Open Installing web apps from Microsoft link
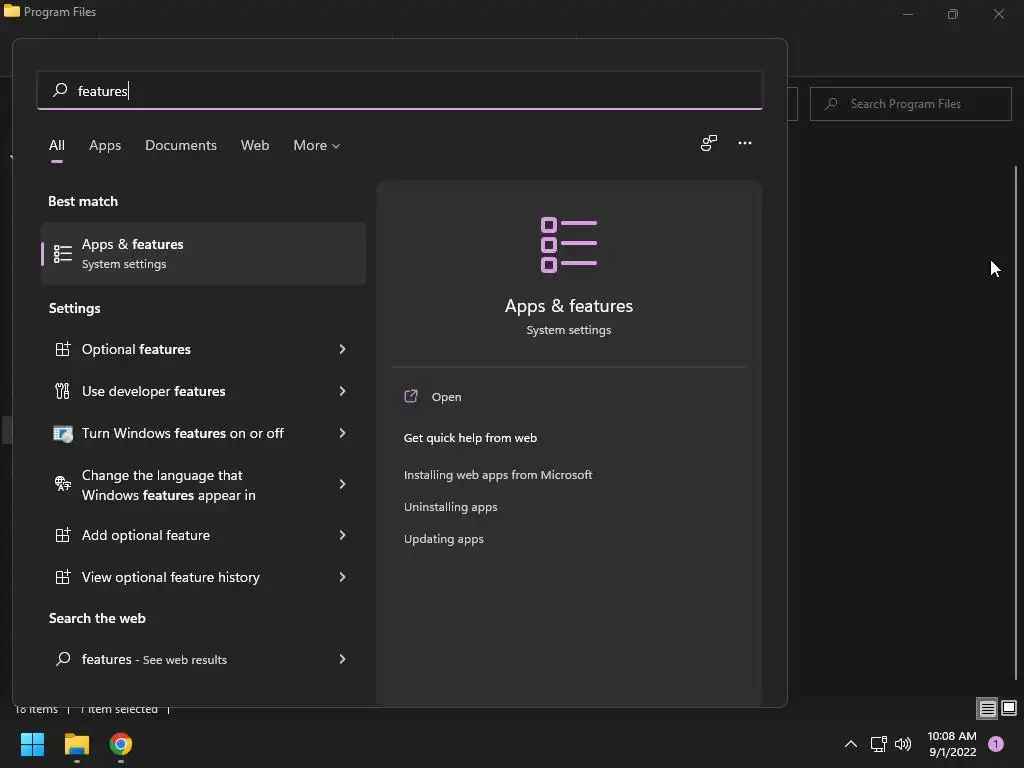 [x=498, y=475]
